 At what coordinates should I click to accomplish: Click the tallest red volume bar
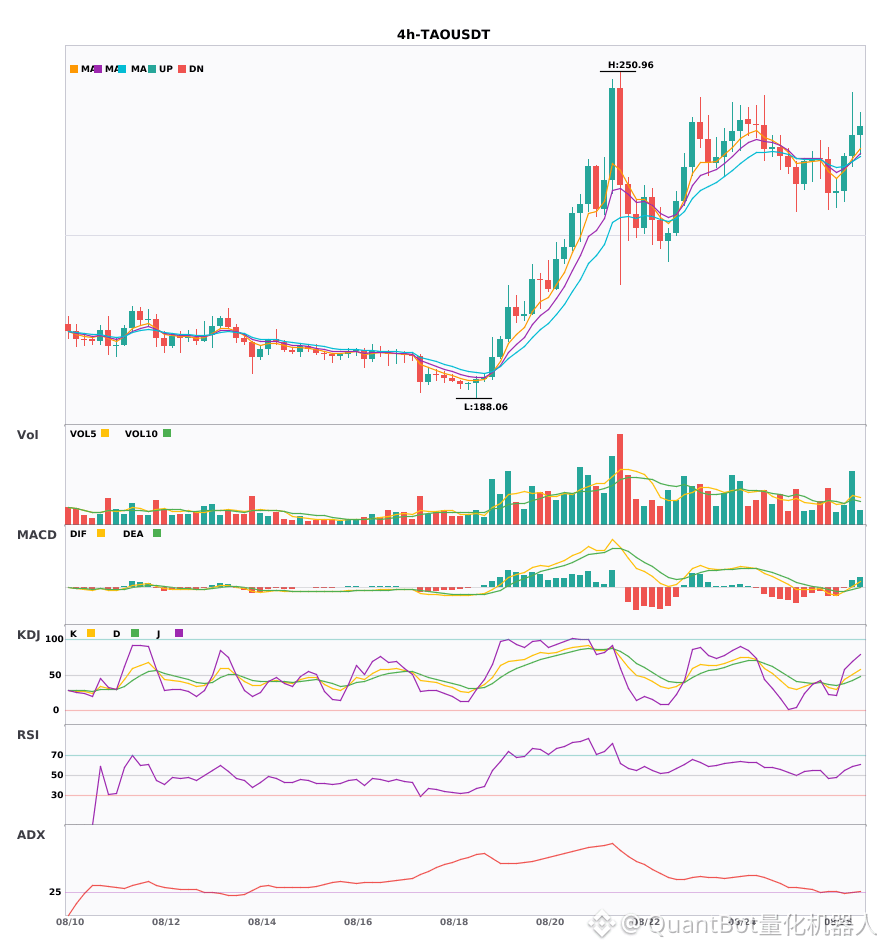point(620,479)
